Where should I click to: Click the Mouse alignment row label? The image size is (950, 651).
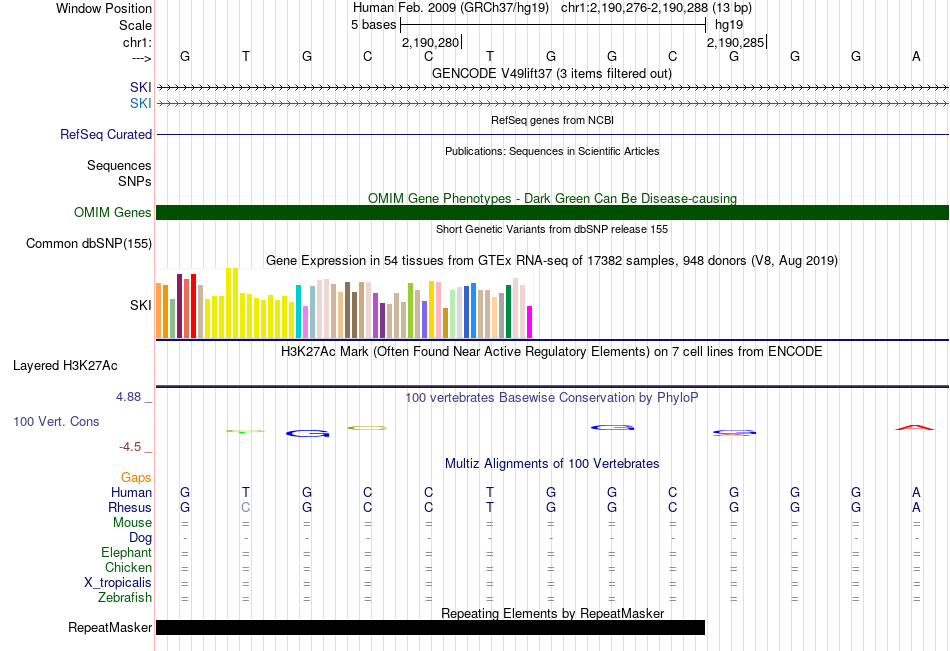click(132, 522)
